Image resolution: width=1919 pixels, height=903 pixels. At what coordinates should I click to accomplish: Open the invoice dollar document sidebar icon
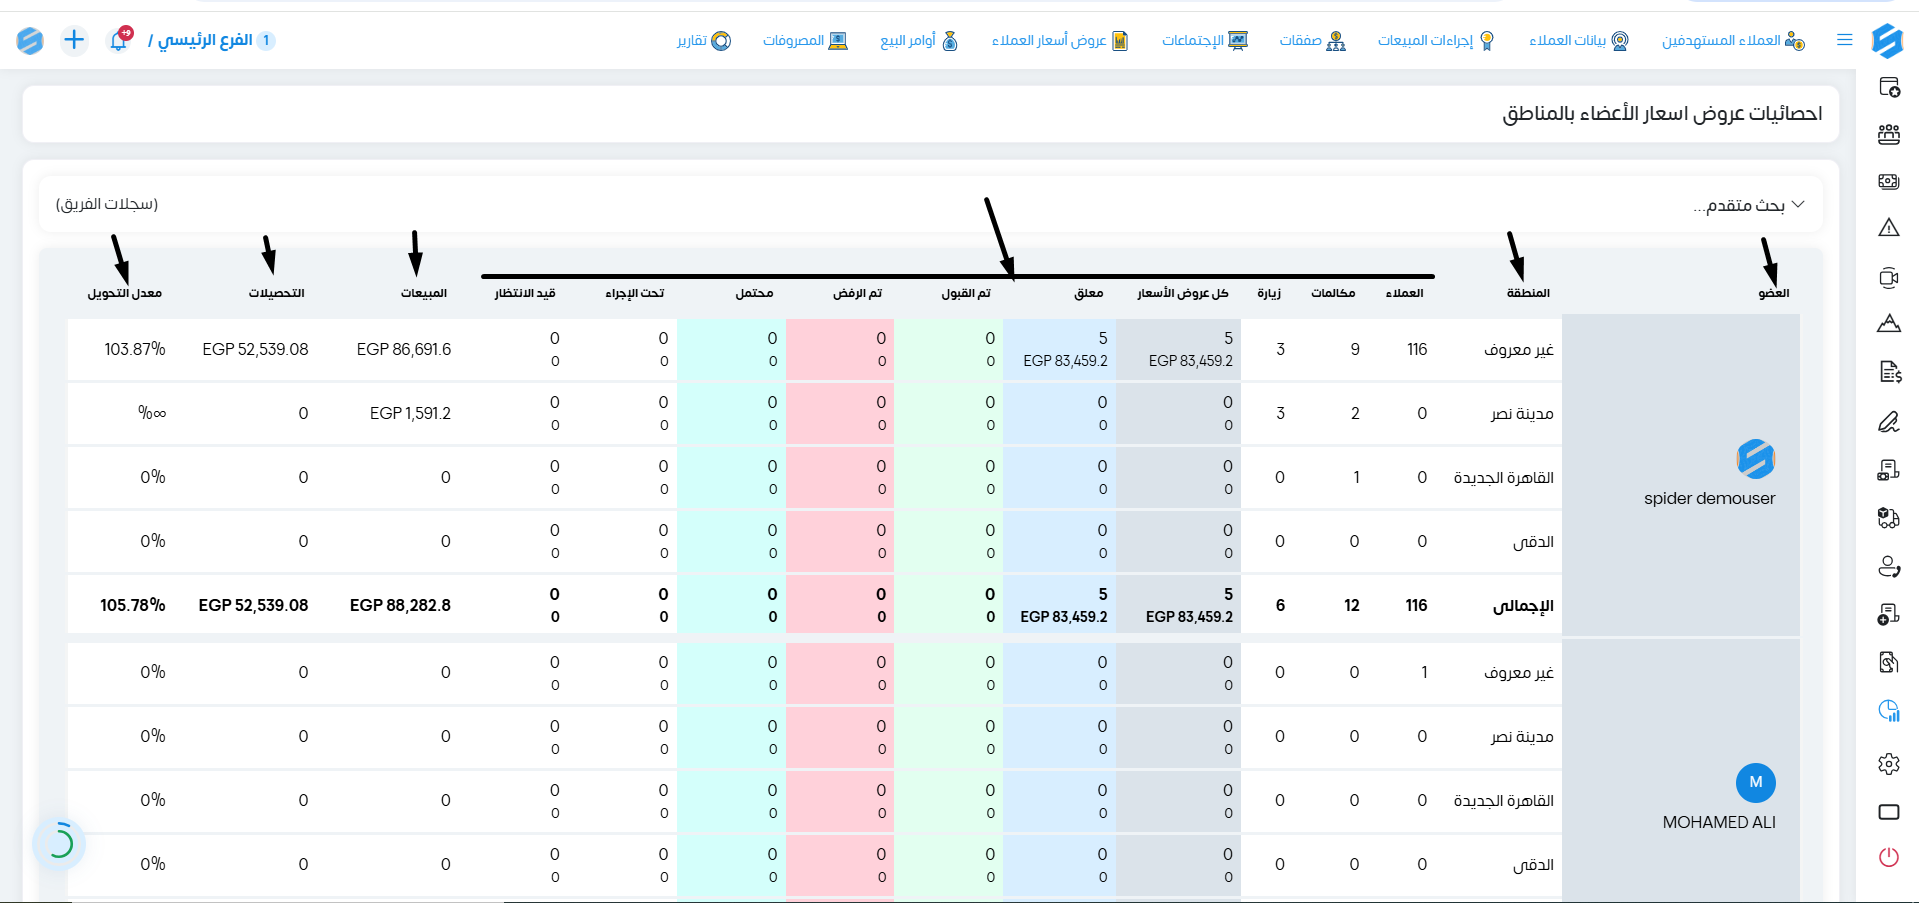tap(1889, 372)
